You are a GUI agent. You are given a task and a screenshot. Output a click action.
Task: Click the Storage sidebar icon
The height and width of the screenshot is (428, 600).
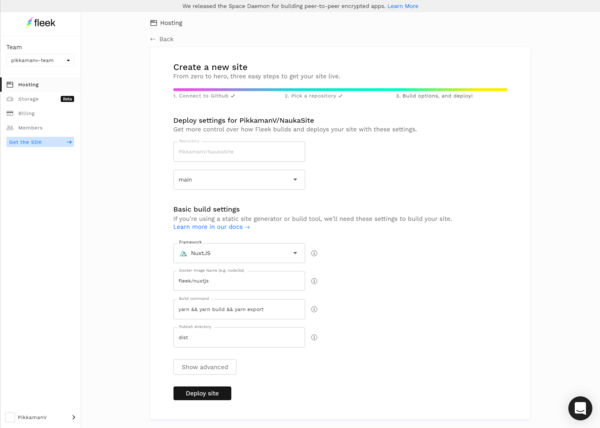pyautogui.click(x=10, y=99)
